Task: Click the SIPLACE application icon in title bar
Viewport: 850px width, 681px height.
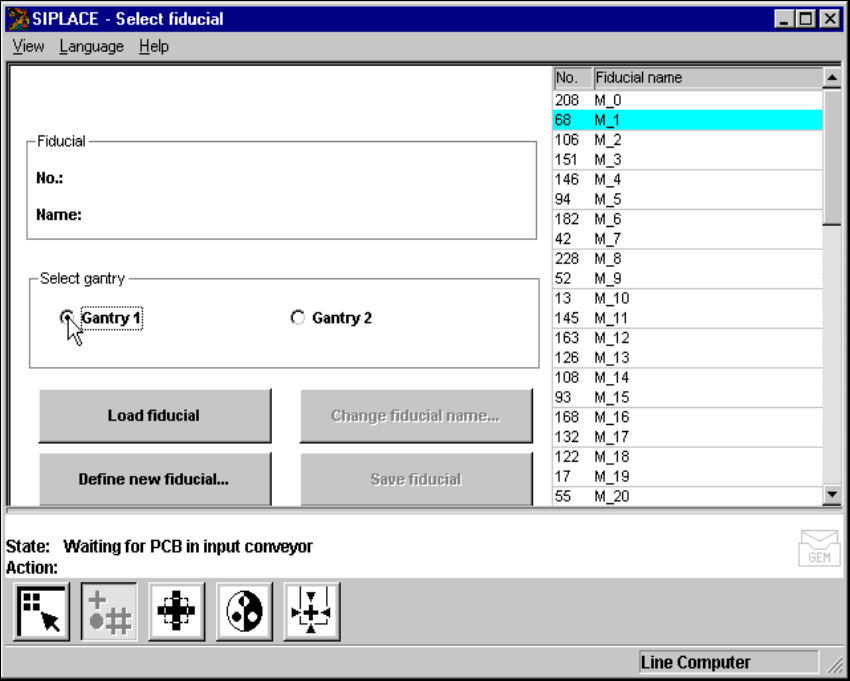Action: tap(17, 19)
